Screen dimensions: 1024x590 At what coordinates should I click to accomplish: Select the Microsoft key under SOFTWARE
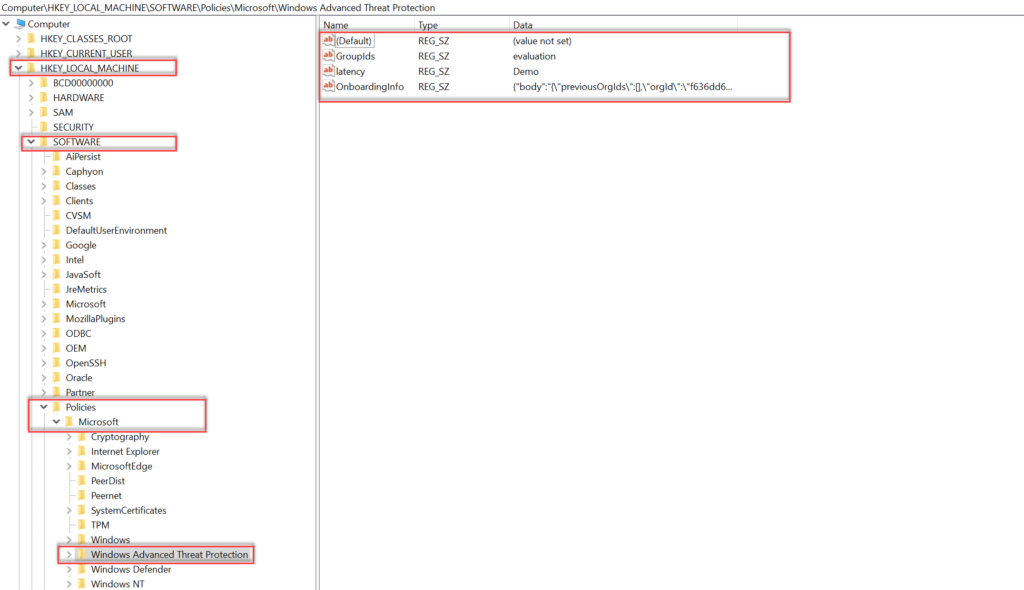tap(86, 304)
